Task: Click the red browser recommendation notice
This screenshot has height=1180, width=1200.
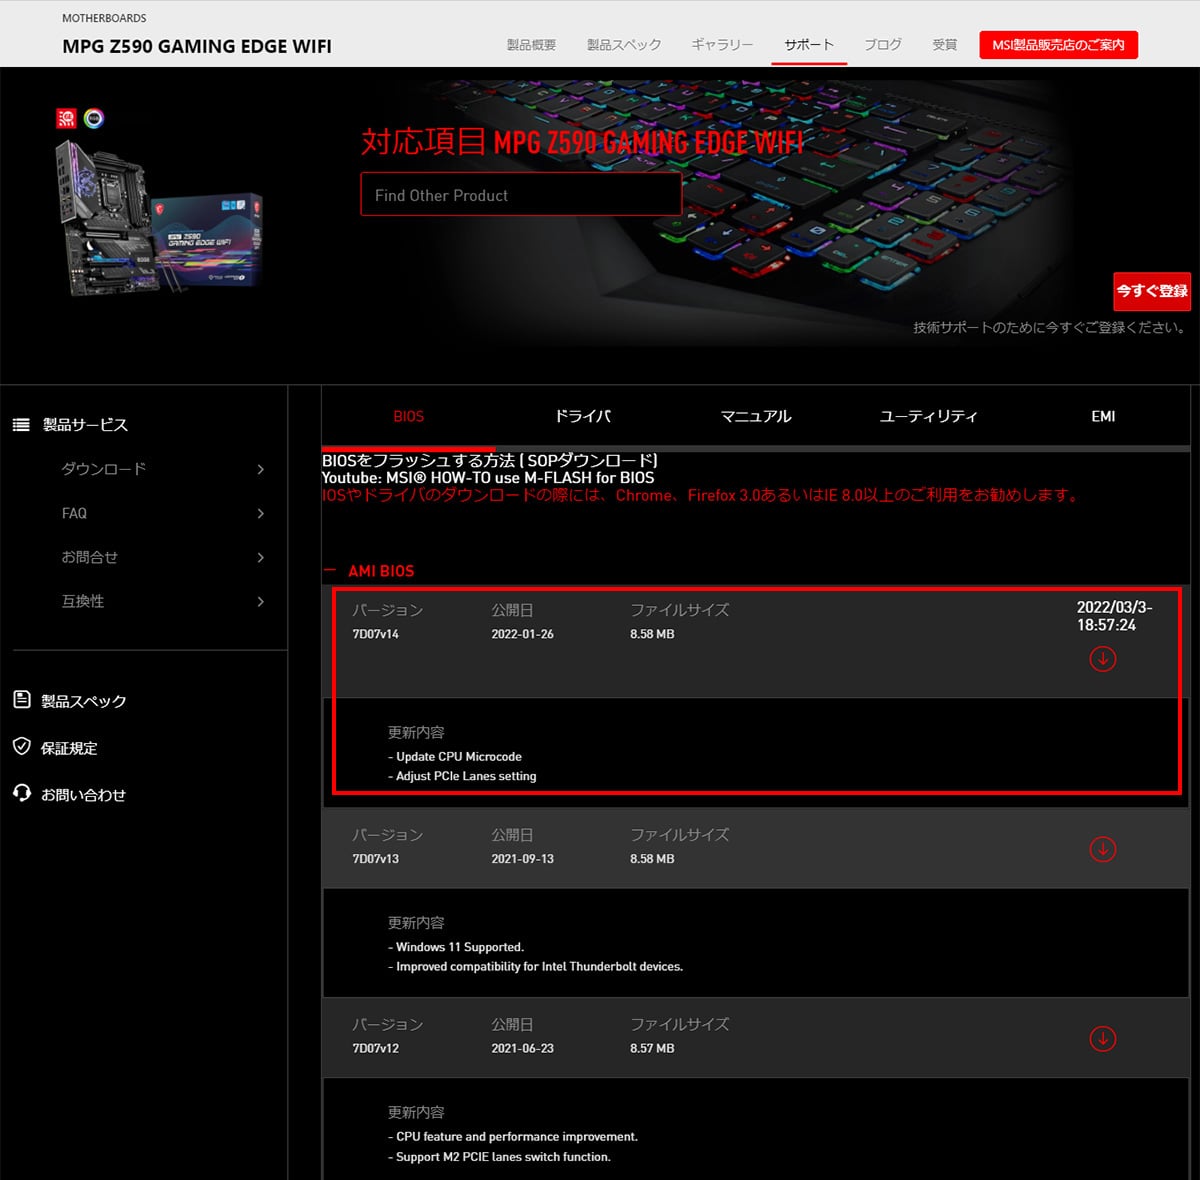Action: 700,495
